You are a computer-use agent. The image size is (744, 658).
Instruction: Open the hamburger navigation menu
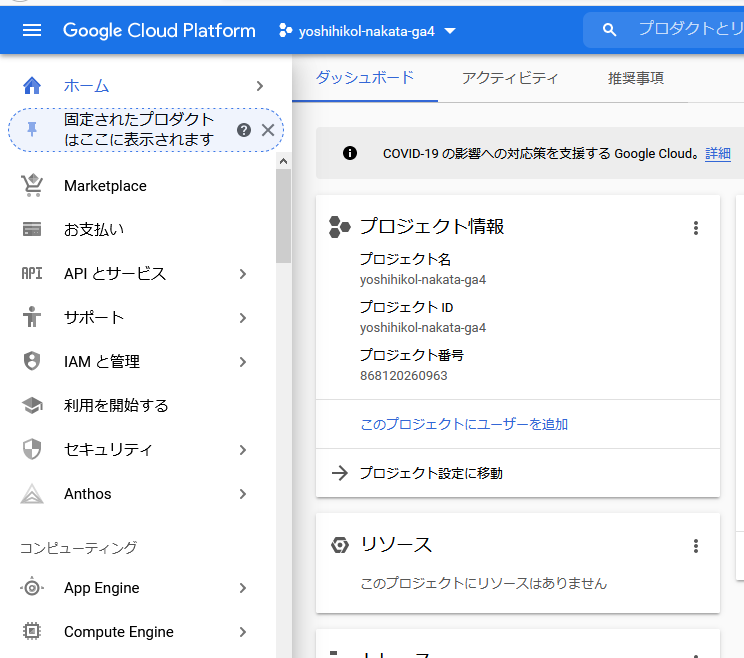[x=32, y=31]
